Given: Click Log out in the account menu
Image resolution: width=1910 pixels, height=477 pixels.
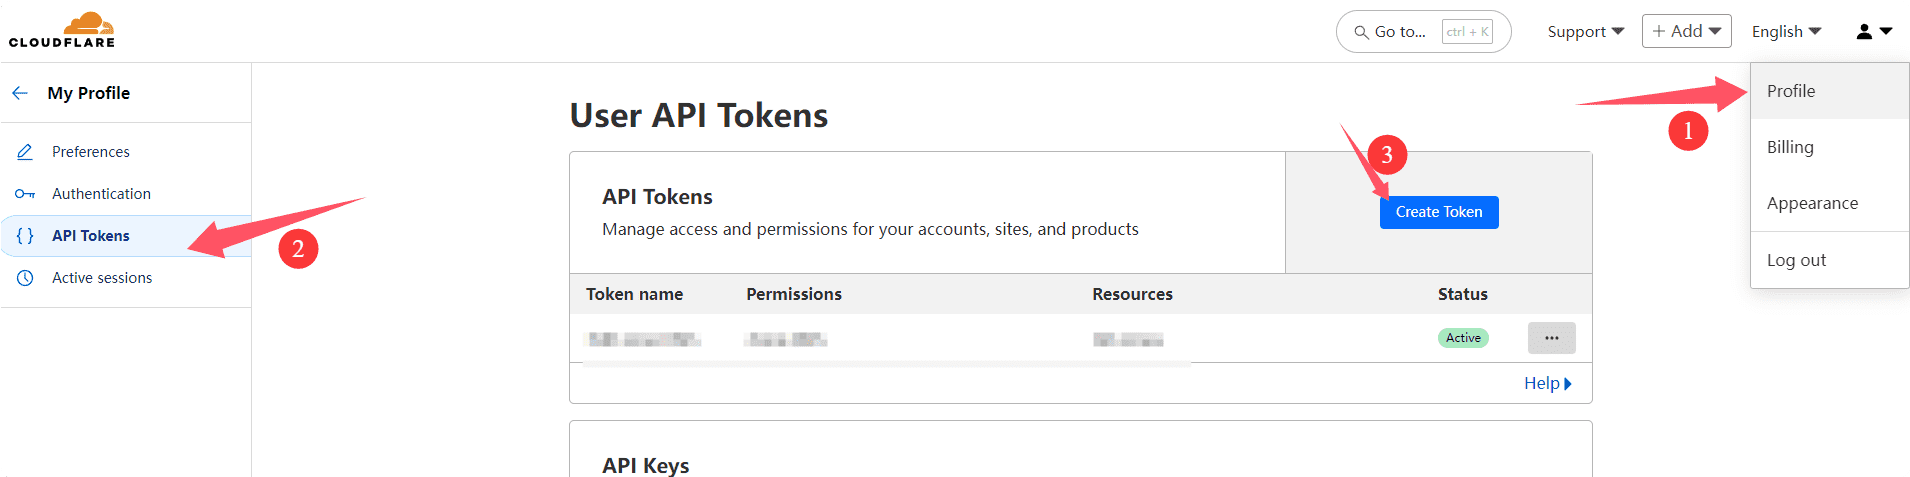Looking at the screenshot, I should [x=1796, y=260].
